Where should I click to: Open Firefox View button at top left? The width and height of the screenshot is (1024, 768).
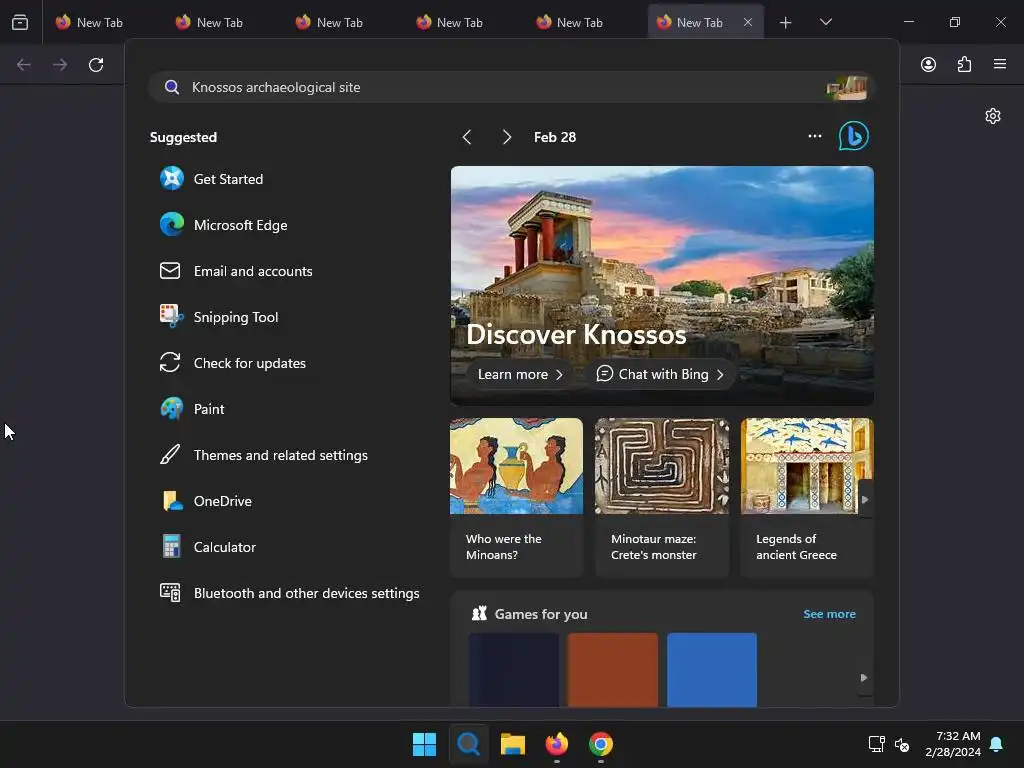(20, 22)
